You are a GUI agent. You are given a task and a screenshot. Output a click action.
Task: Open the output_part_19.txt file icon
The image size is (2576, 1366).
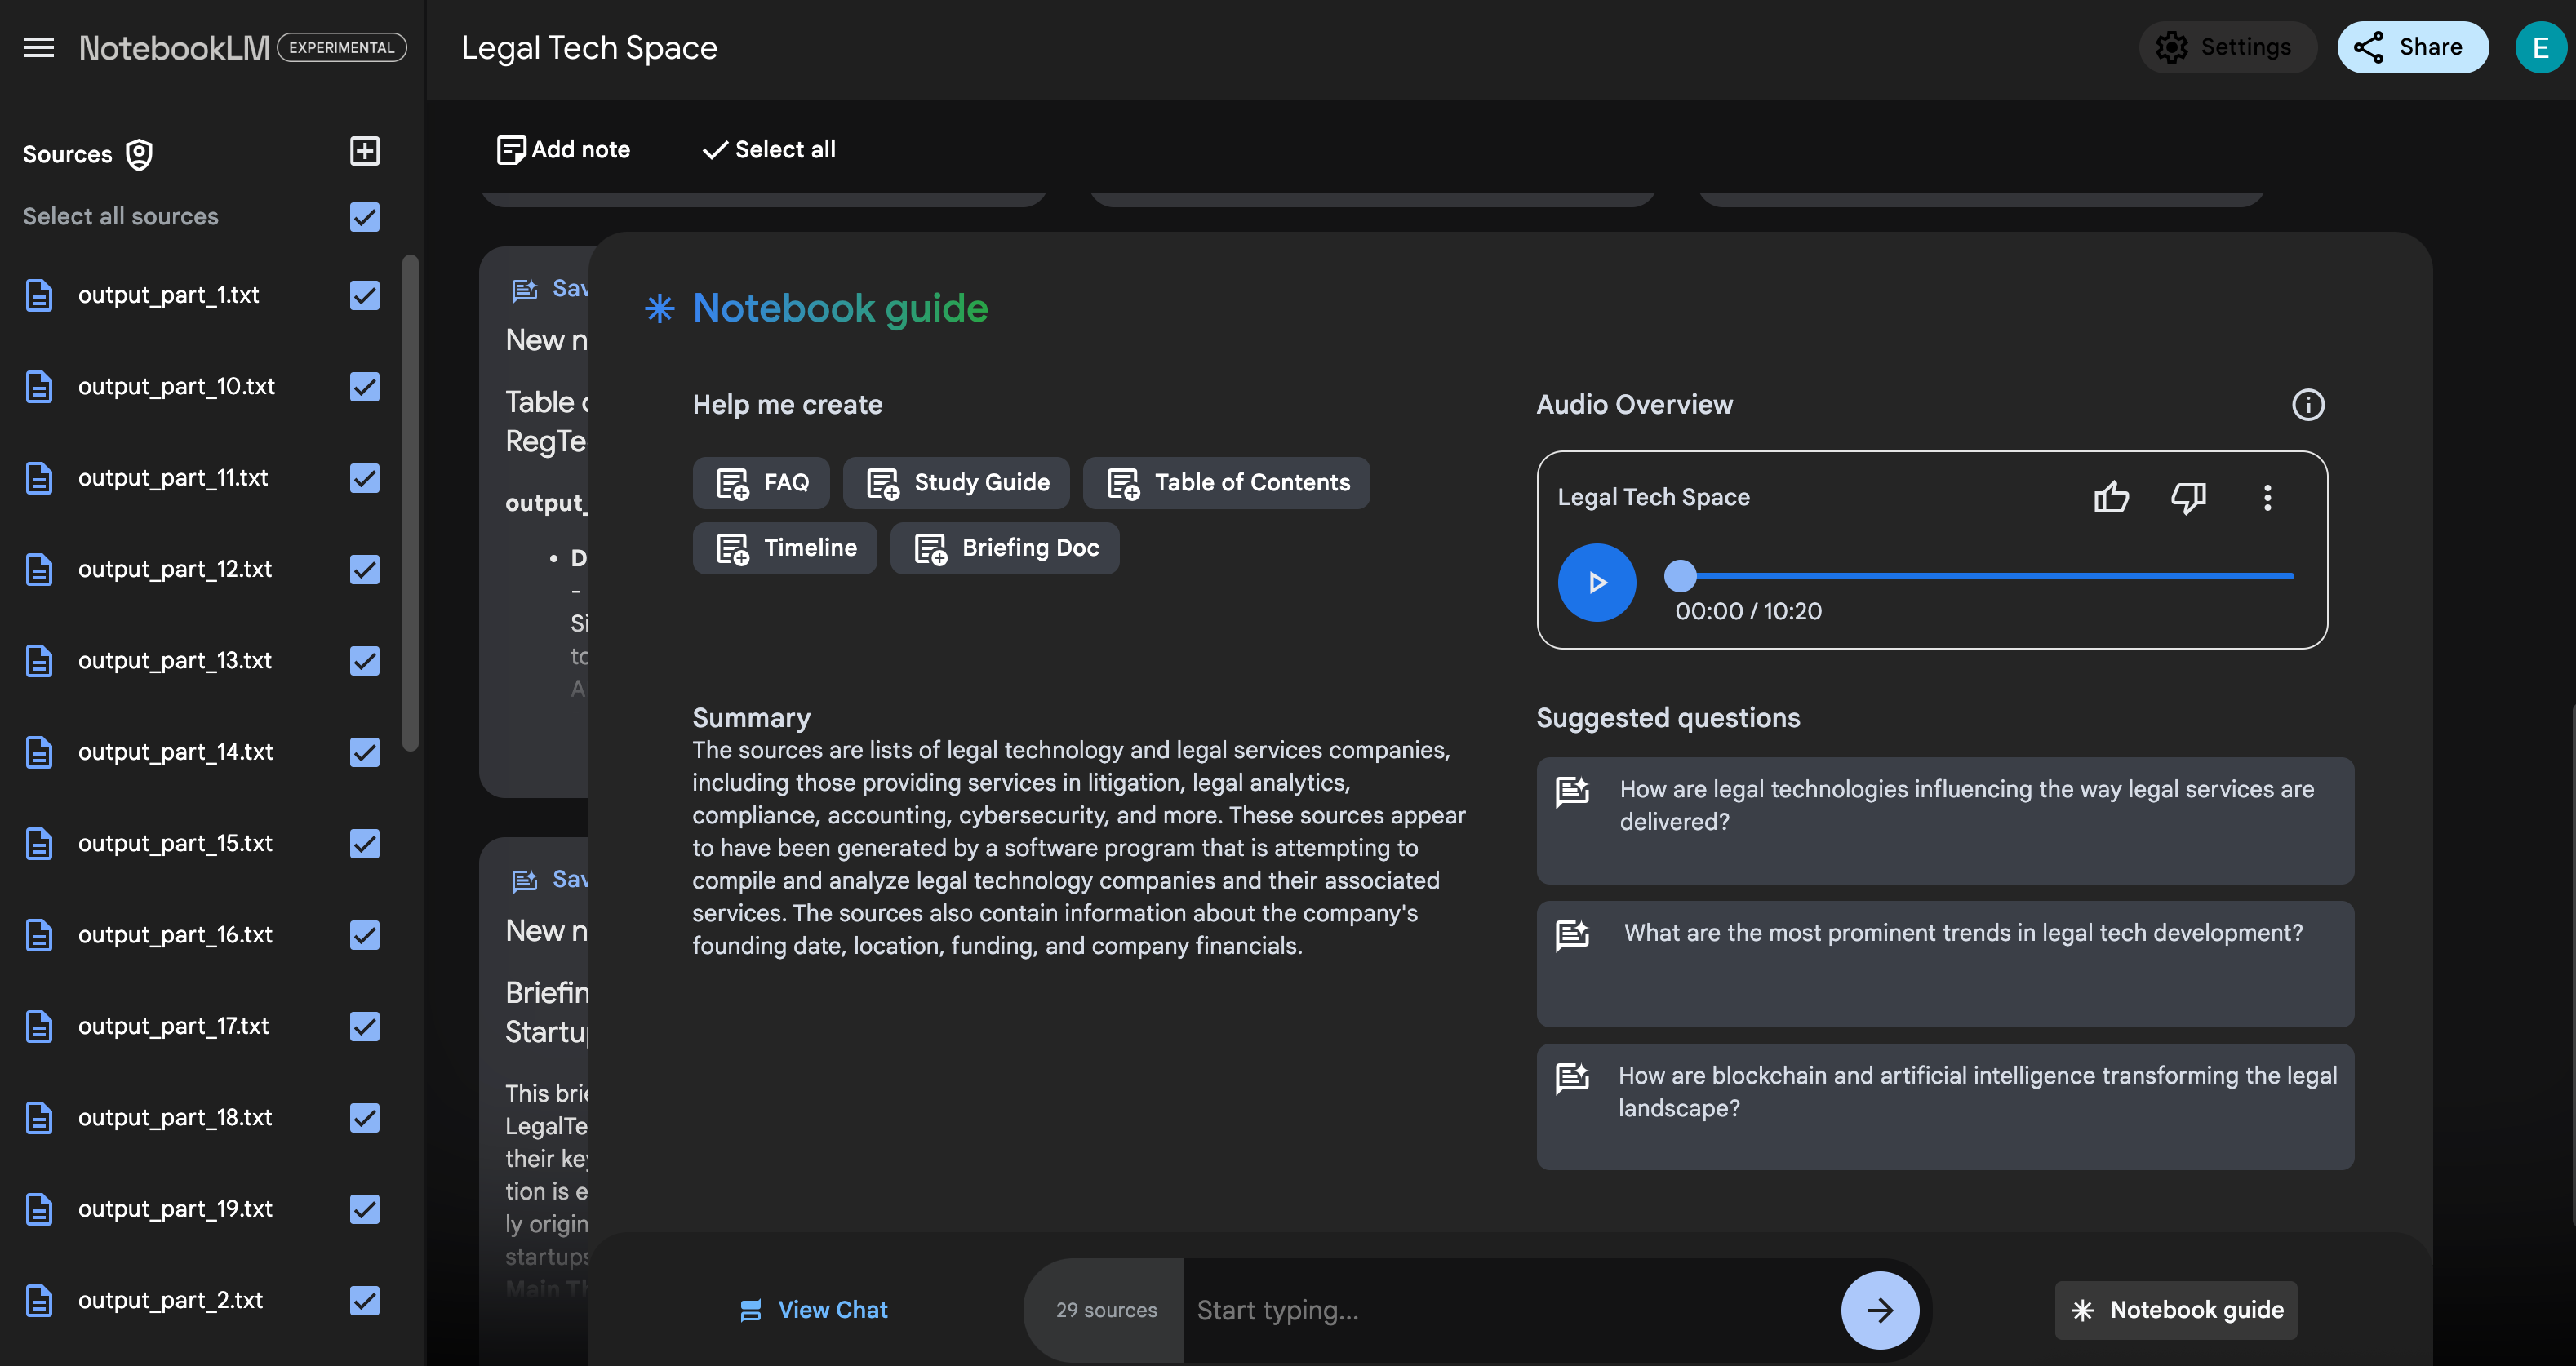(x=39, y=1209)
